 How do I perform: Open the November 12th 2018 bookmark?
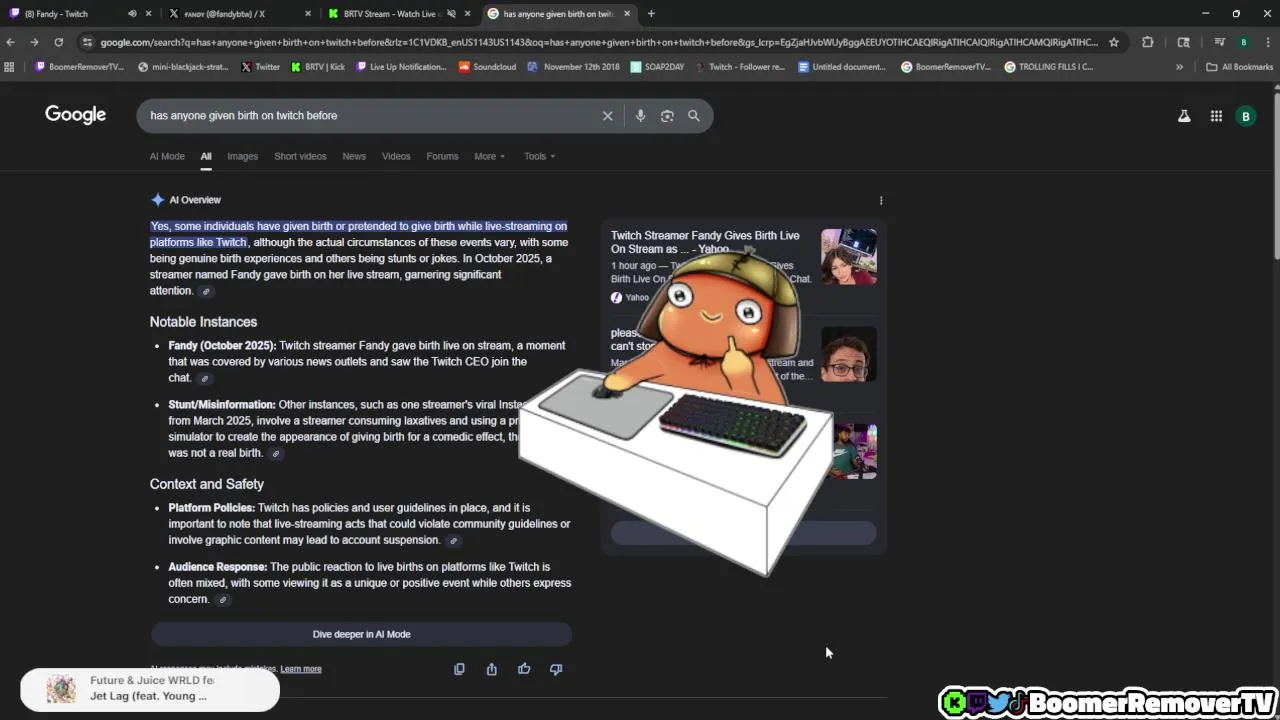coord(574,67)
